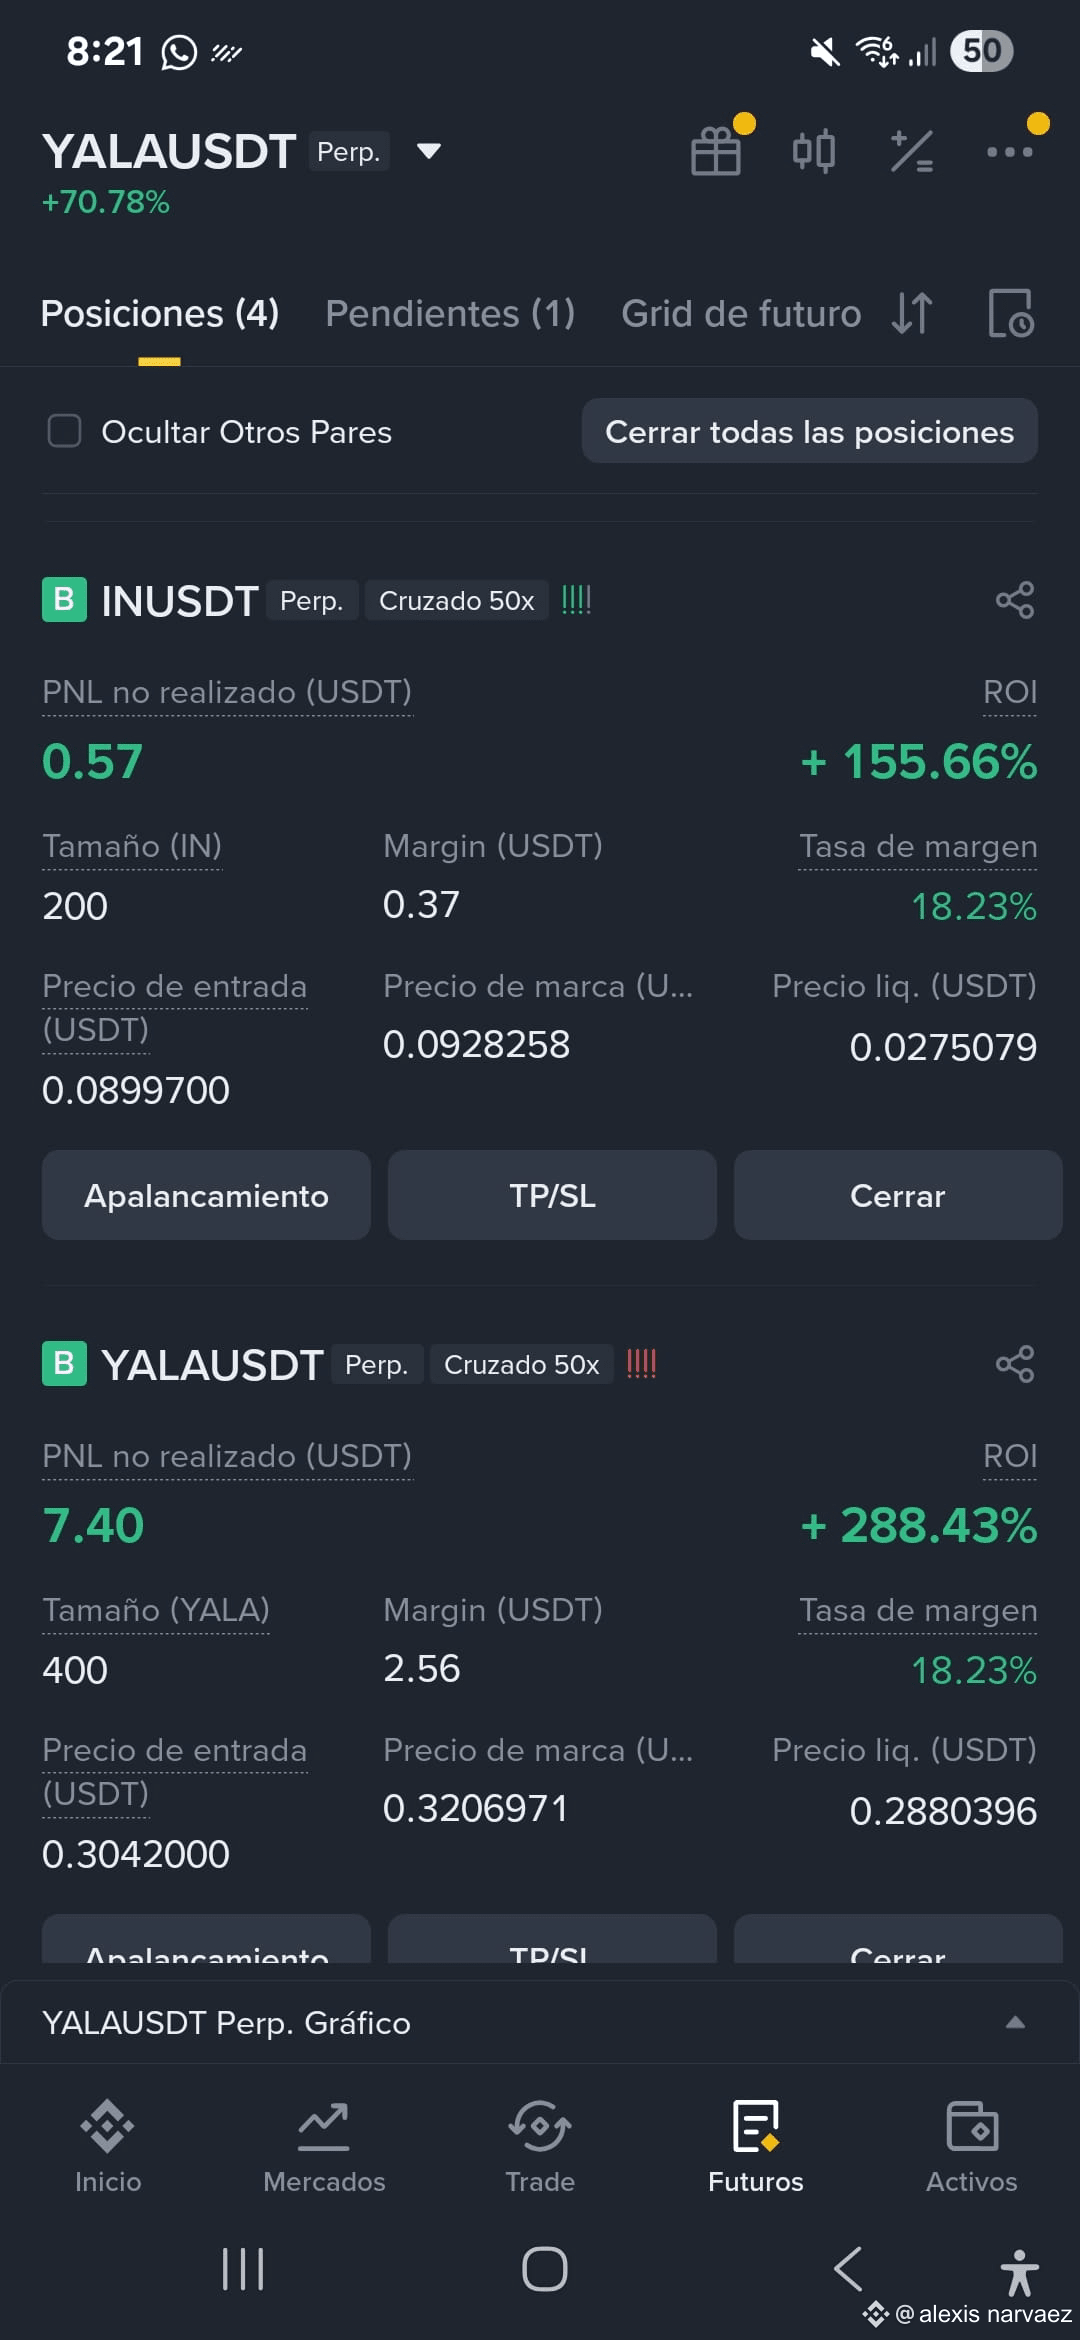Image resolution: width=1080 pixels, height=2340 pixels.
Task: Tap Cerrar todas las posiciones
Action: click(x=810, y=431)
